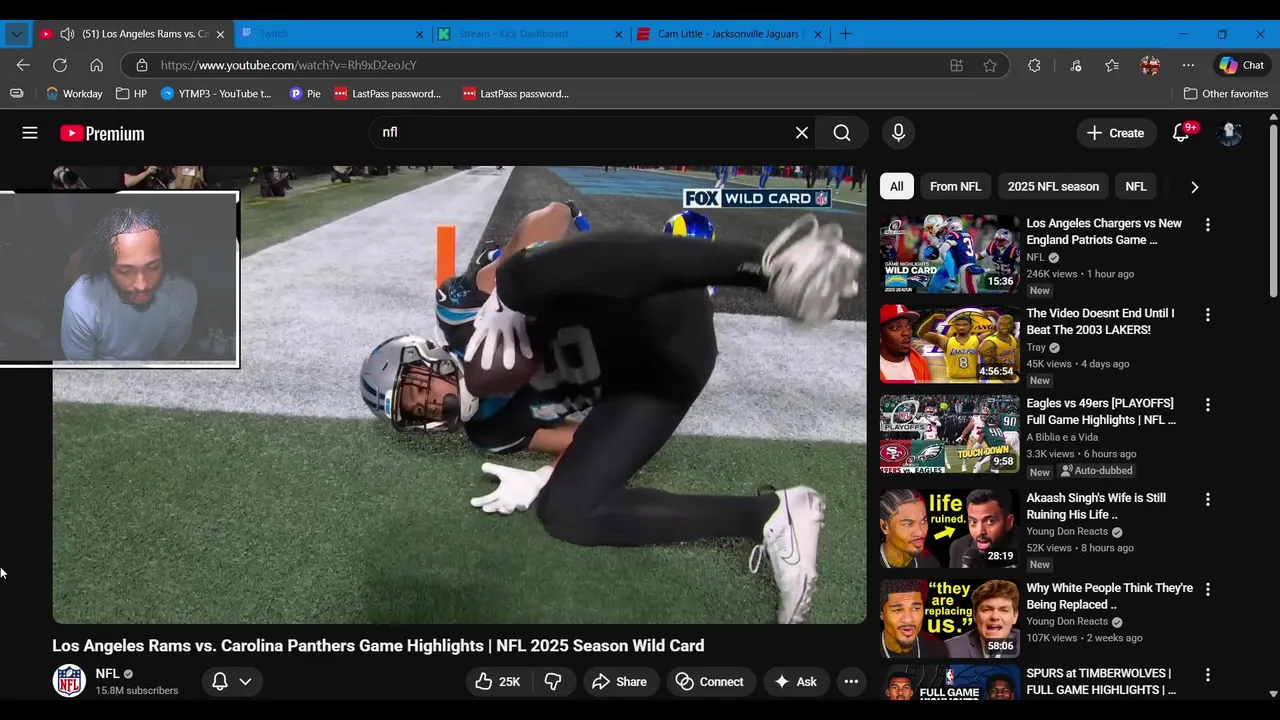Click the magnifier search button
1280x720 pixels.
coord(842,133)
